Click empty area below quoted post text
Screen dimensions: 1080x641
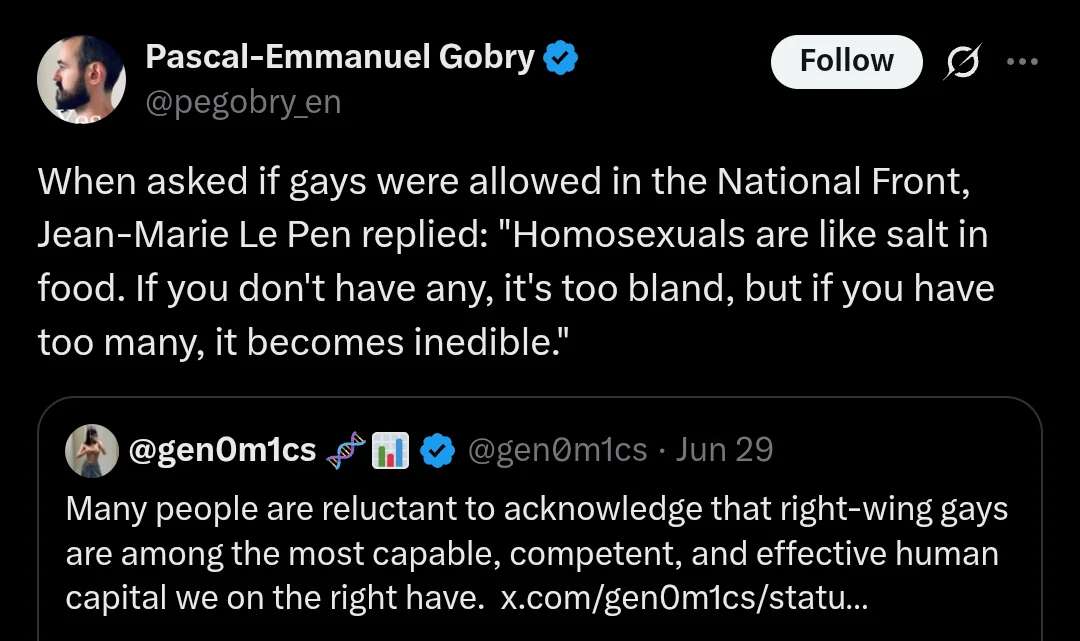[x=539, y=630]
